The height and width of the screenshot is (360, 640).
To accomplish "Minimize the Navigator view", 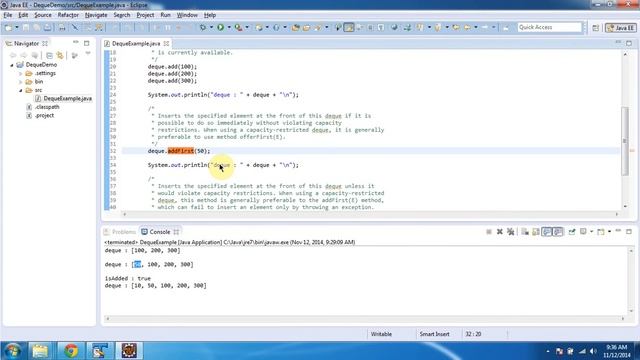I will click(x=76, y=42).
